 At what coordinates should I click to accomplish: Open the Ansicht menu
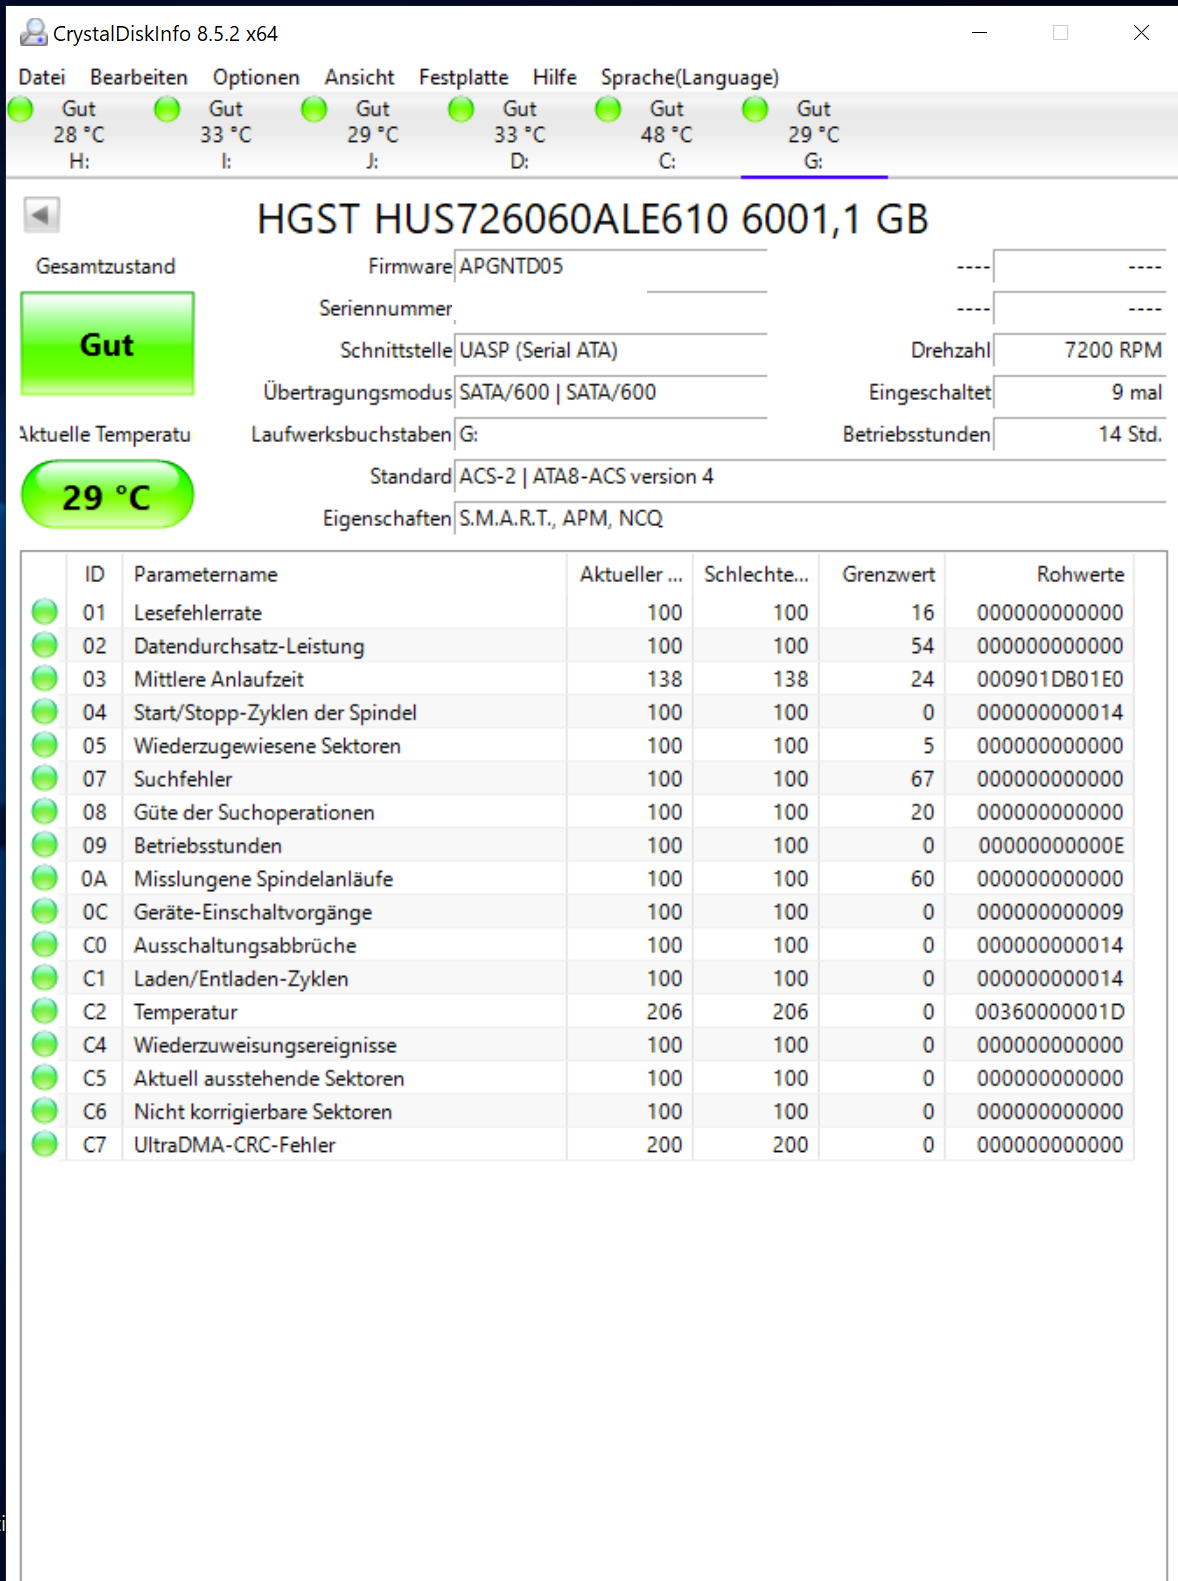pyautogui.click(x=359, y=77)
